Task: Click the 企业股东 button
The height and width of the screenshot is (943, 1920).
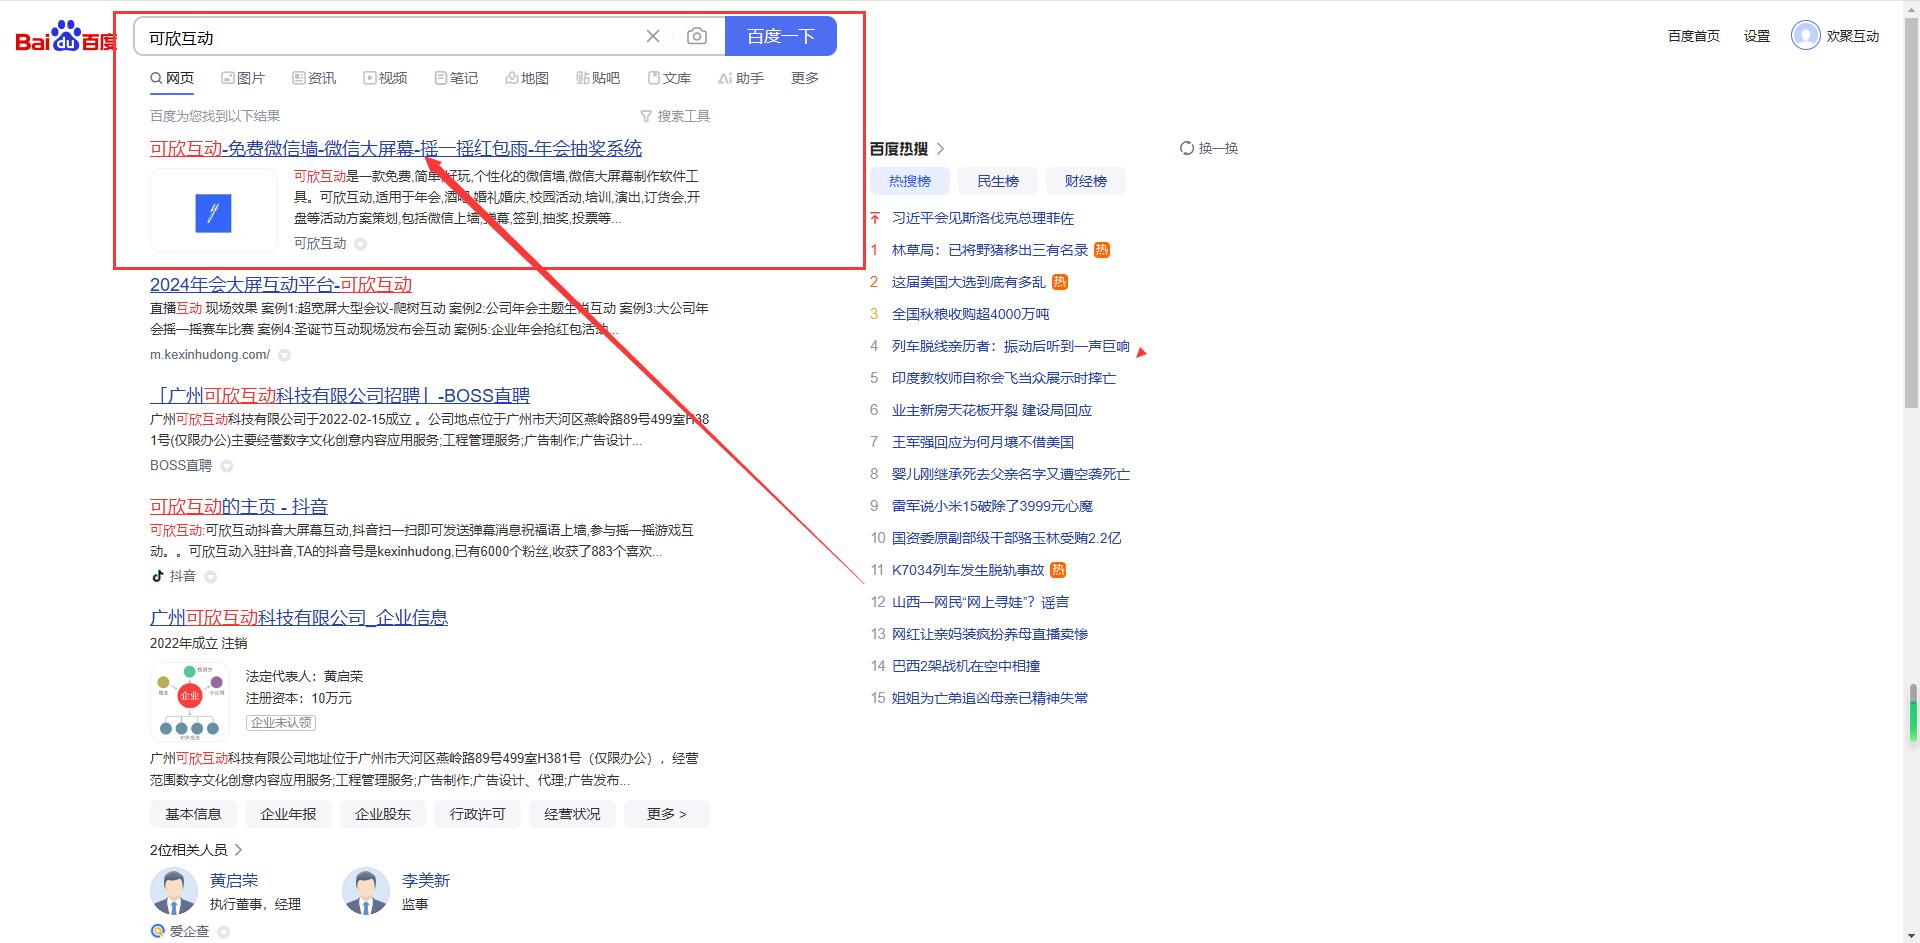Action: [x=383, y=814]
